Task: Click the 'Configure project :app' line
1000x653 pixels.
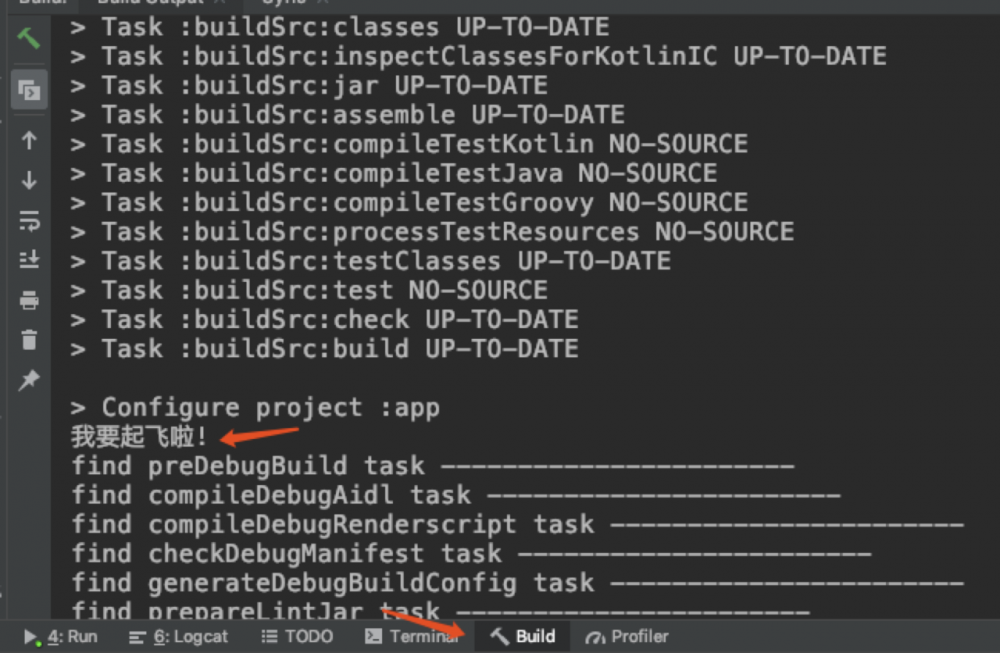Action: 256,407
